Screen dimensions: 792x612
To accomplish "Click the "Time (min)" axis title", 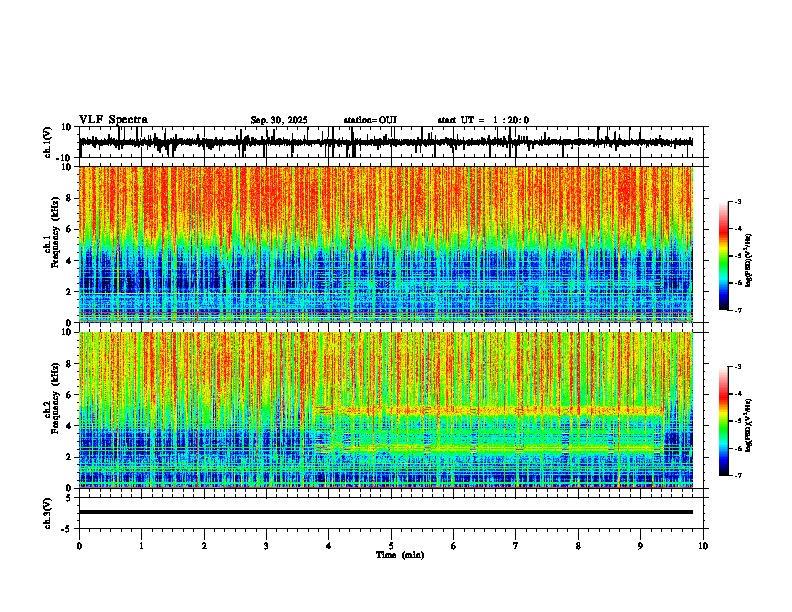I will click(x=400, y=555).
